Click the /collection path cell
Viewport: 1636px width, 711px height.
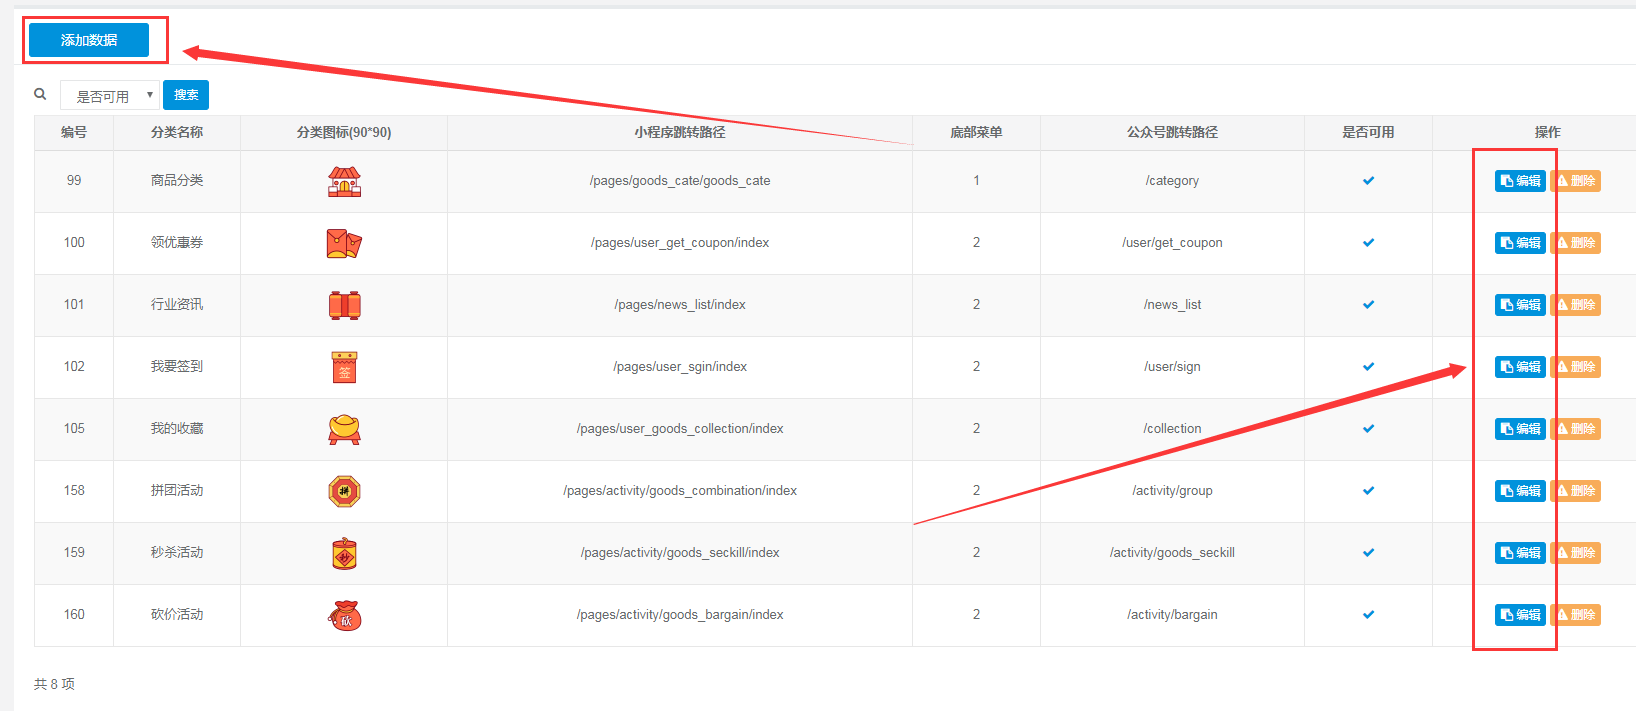1172,429
